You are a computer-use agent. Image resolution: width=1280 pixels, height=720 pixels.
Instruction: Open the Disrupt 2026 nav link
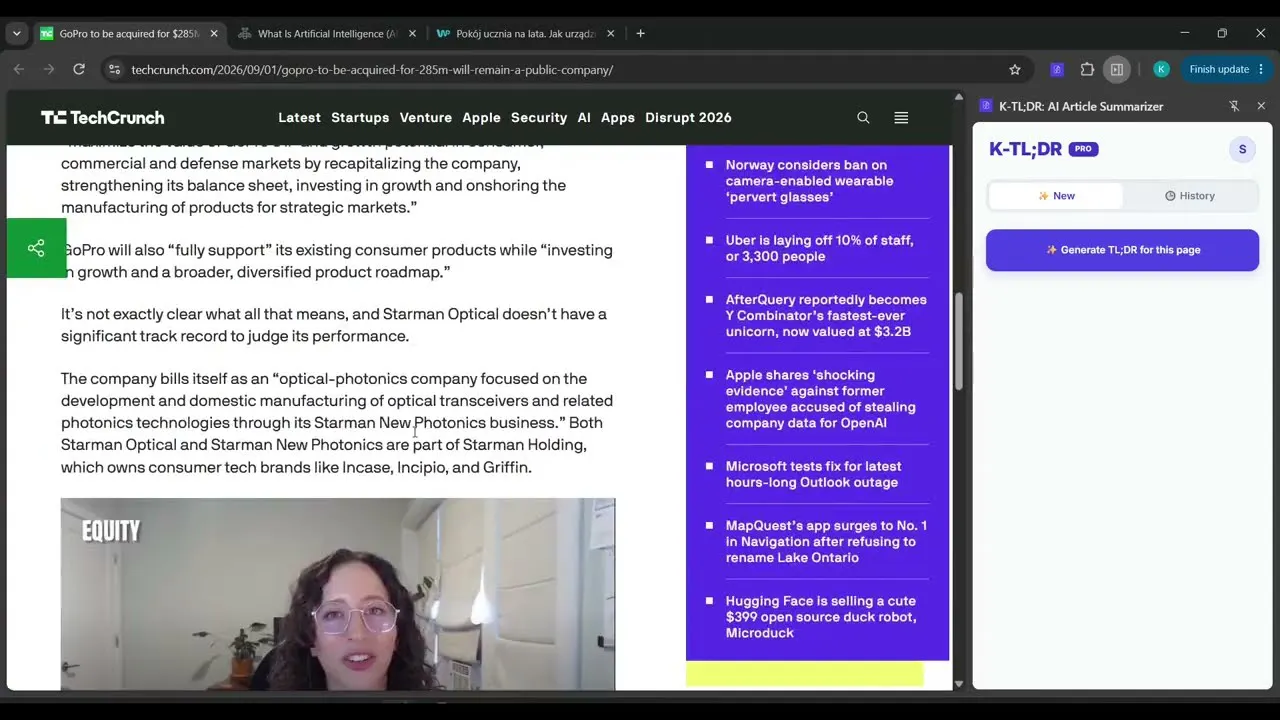688,117
